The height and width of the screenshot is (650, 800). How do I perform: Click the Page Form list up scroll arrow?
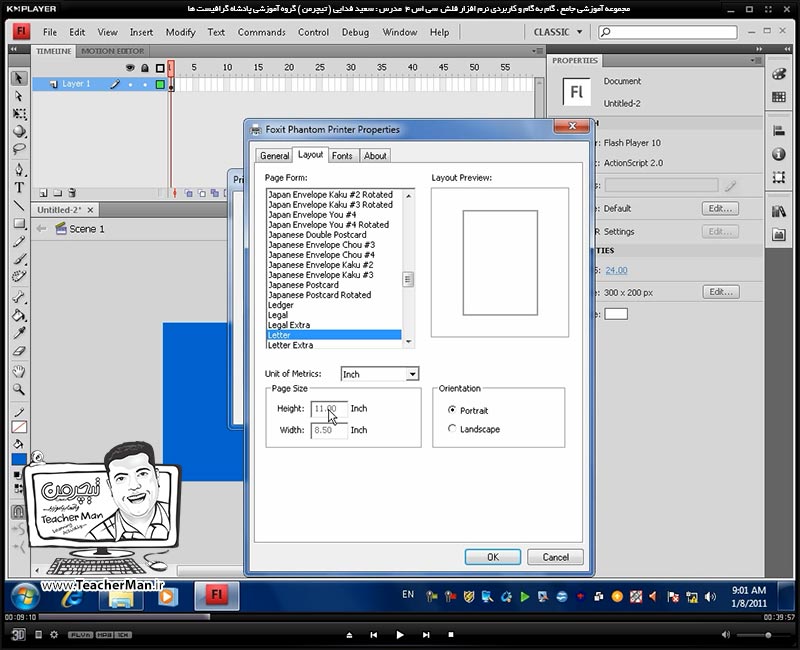click(408, 195)
